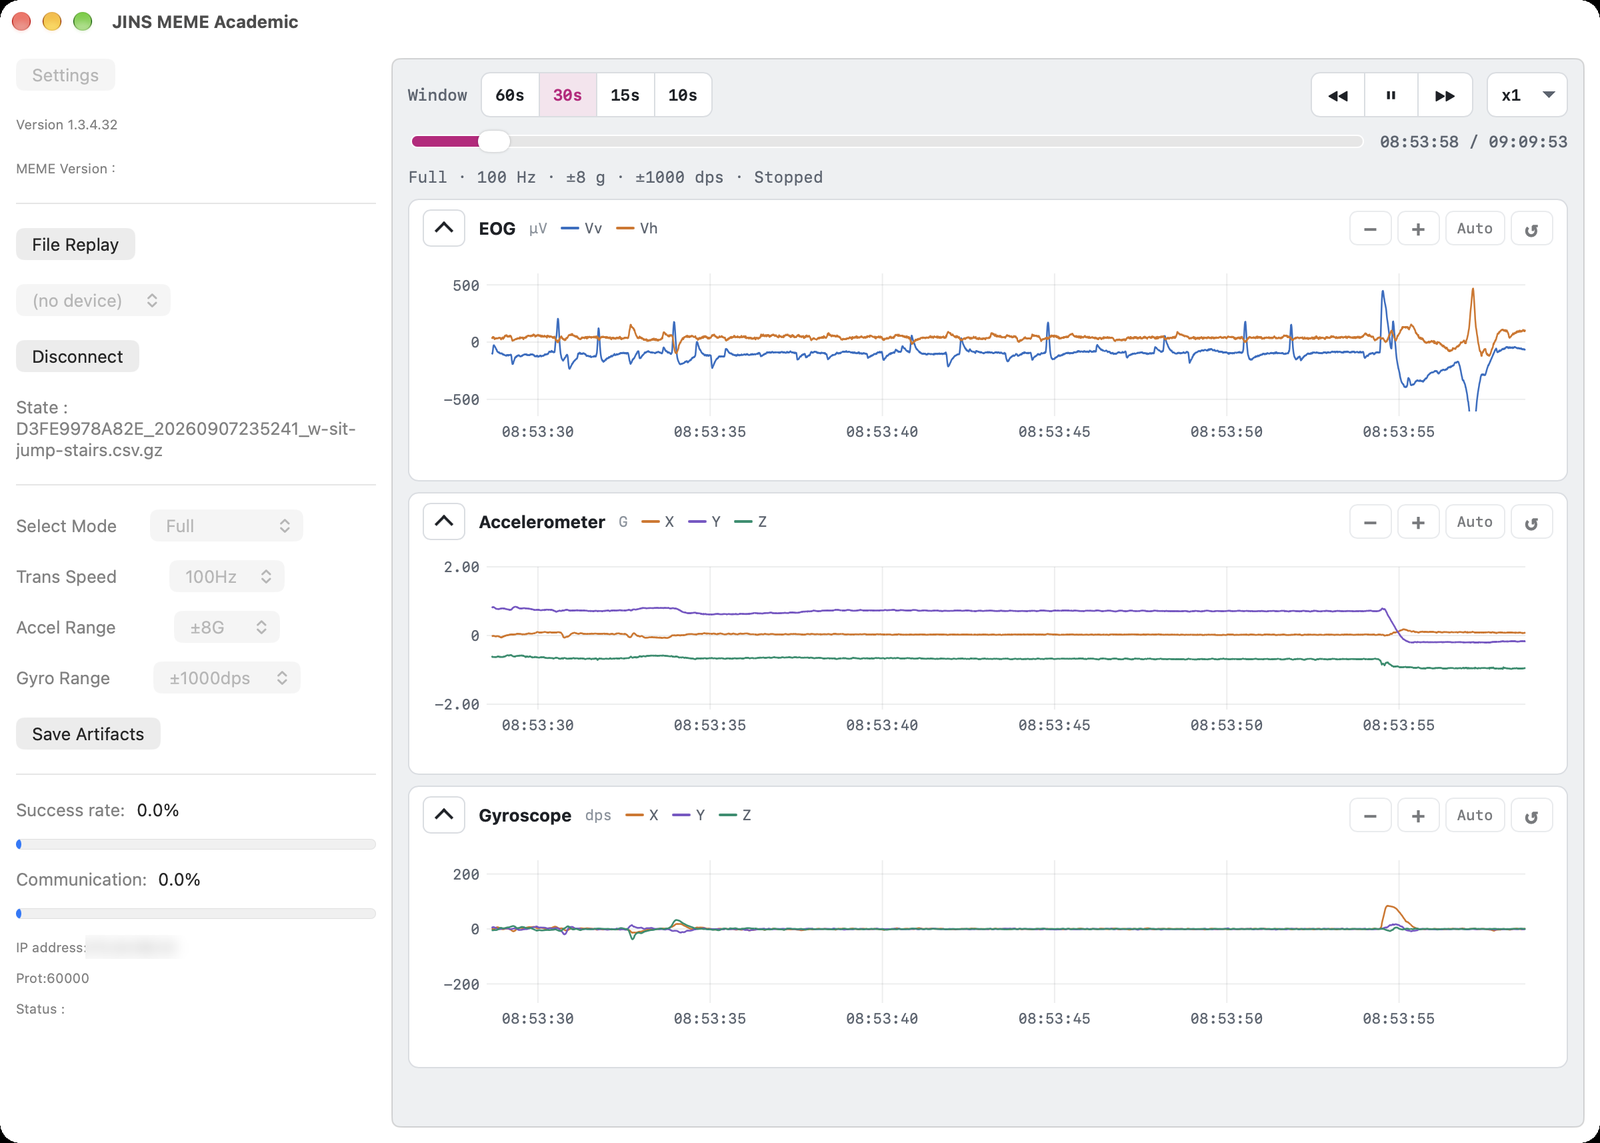The height and width of the screenshot is (1143, 1600).
Task: Collapse the Gyroscope chart panel
Action: (x=444, y=815)
